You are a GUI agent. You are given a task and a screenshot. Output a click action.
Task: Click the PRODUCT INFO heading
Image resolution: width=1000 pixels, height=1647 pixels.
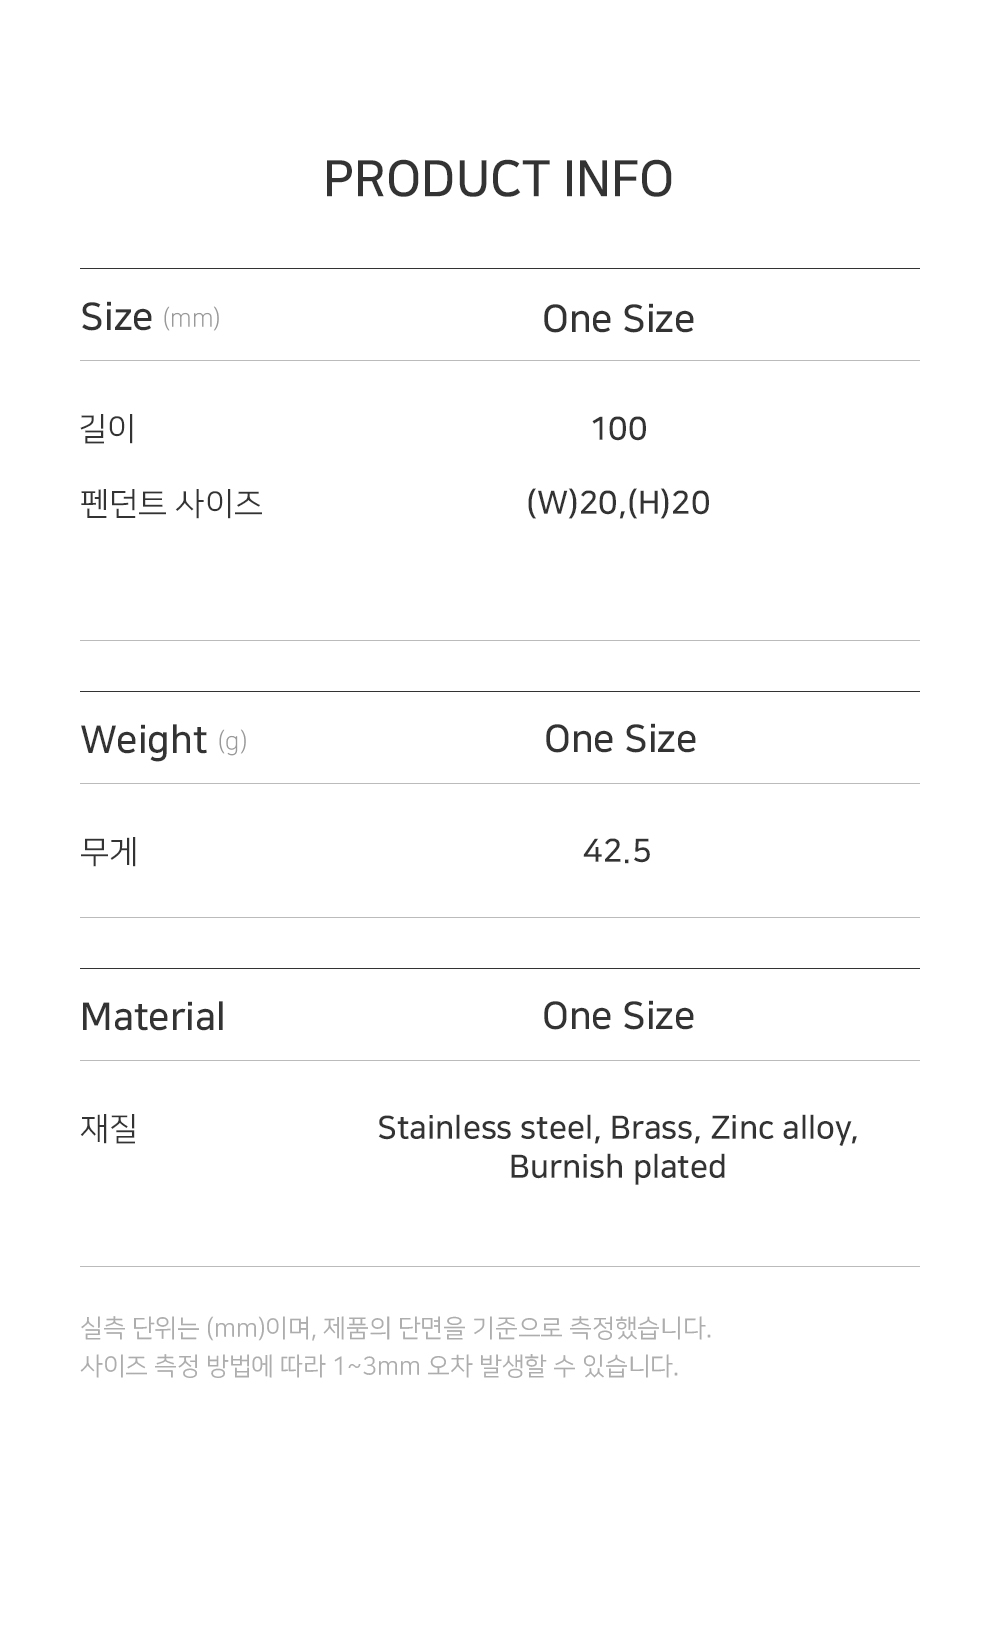click(498, 180)
